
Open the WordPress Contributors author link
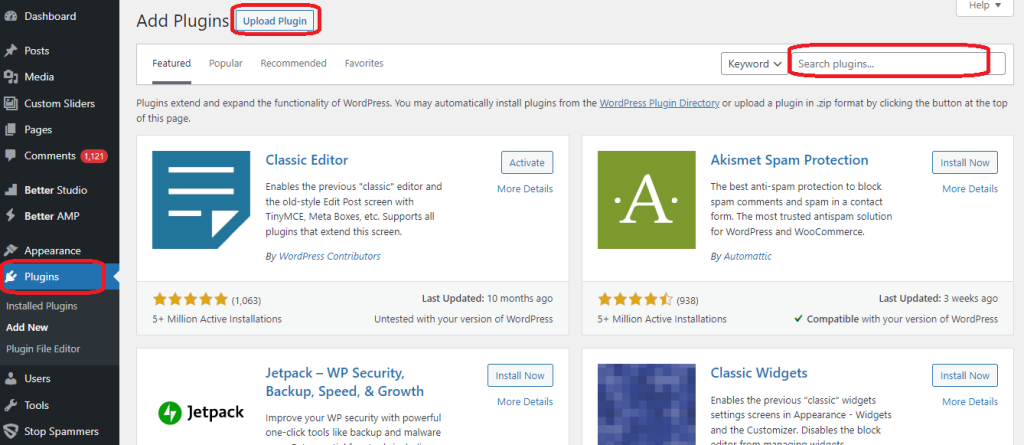click(x=330, y=257)
